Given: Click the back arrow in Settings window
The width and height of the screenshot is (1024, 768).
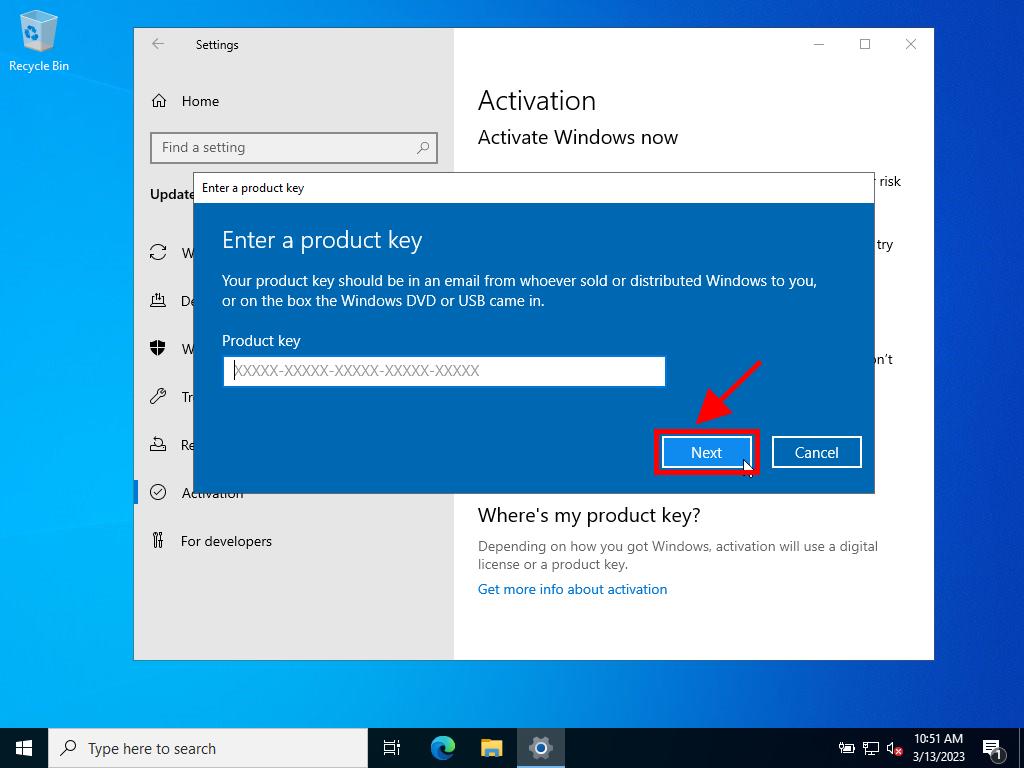Looking at the screenshot, I should (158, 44).
